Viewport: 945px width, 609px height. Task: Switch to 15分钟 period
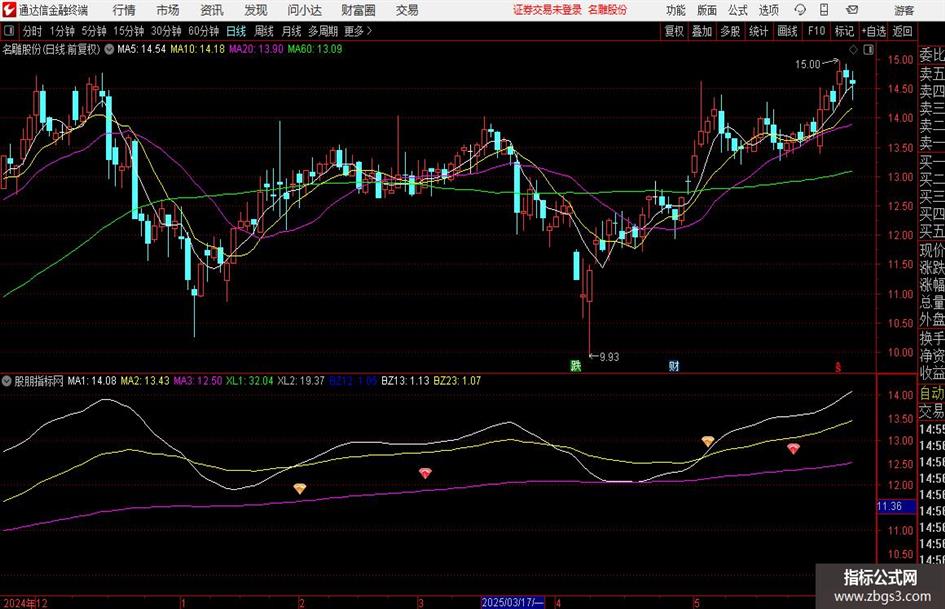pos(128,31)
